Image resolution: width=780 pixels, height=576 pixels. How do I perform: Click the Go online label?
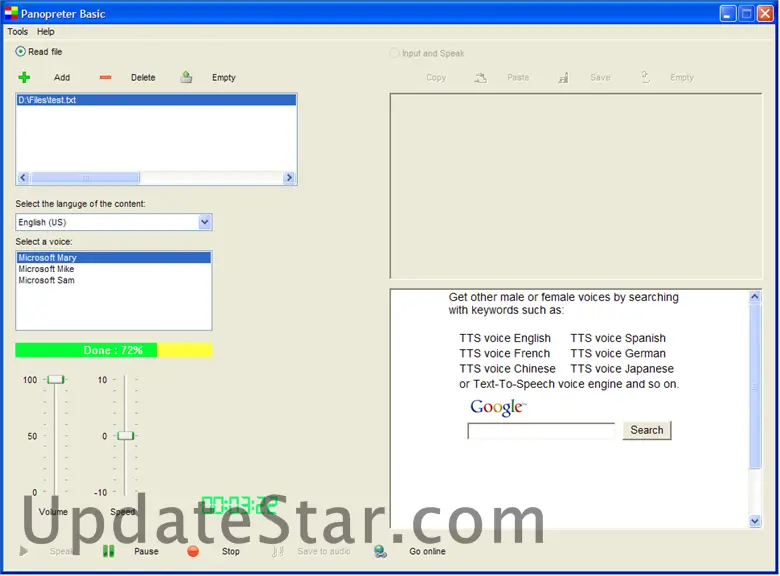pyautogui.click(x=427, y=551)
